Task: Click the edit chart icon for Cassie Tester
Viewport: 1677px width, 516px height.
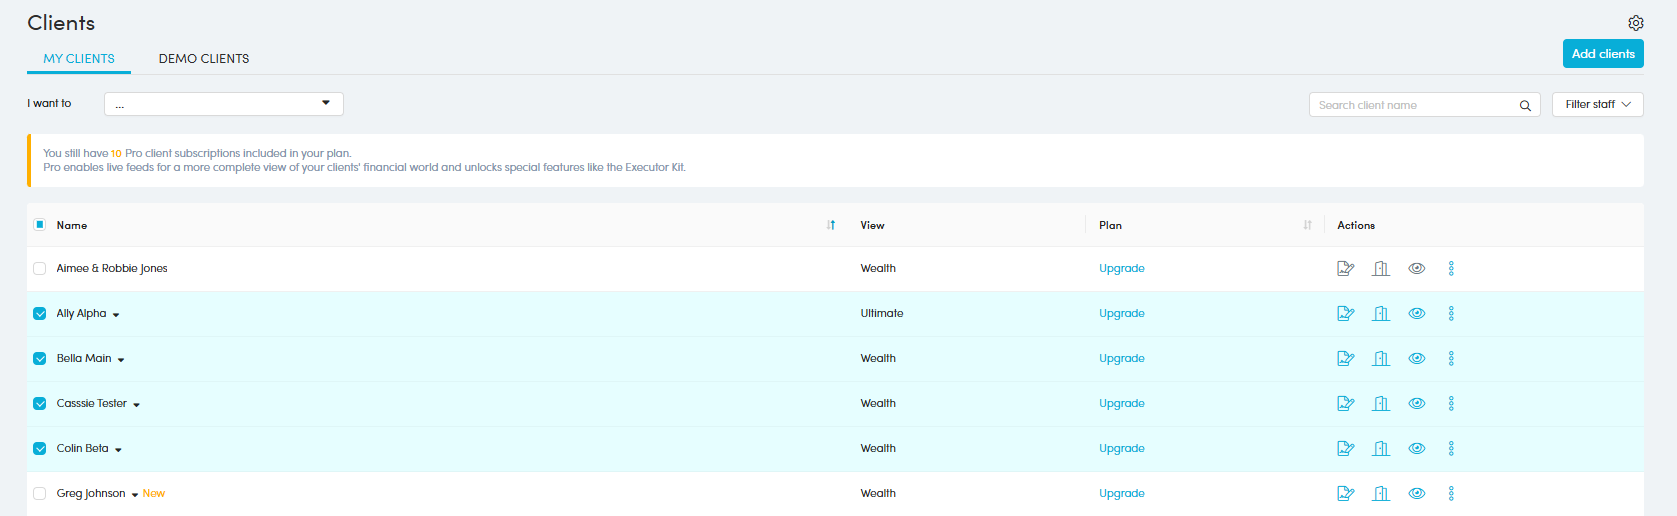Action: (1345, 403)
